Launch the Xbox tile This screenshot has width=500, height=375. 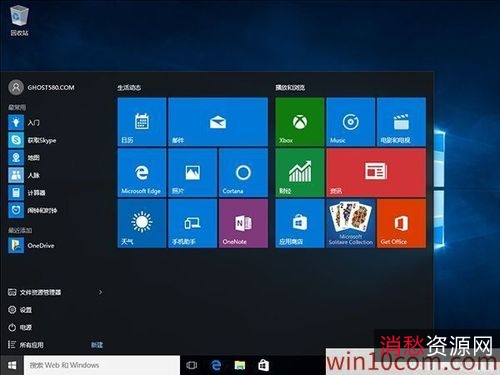tap(300, 122)
